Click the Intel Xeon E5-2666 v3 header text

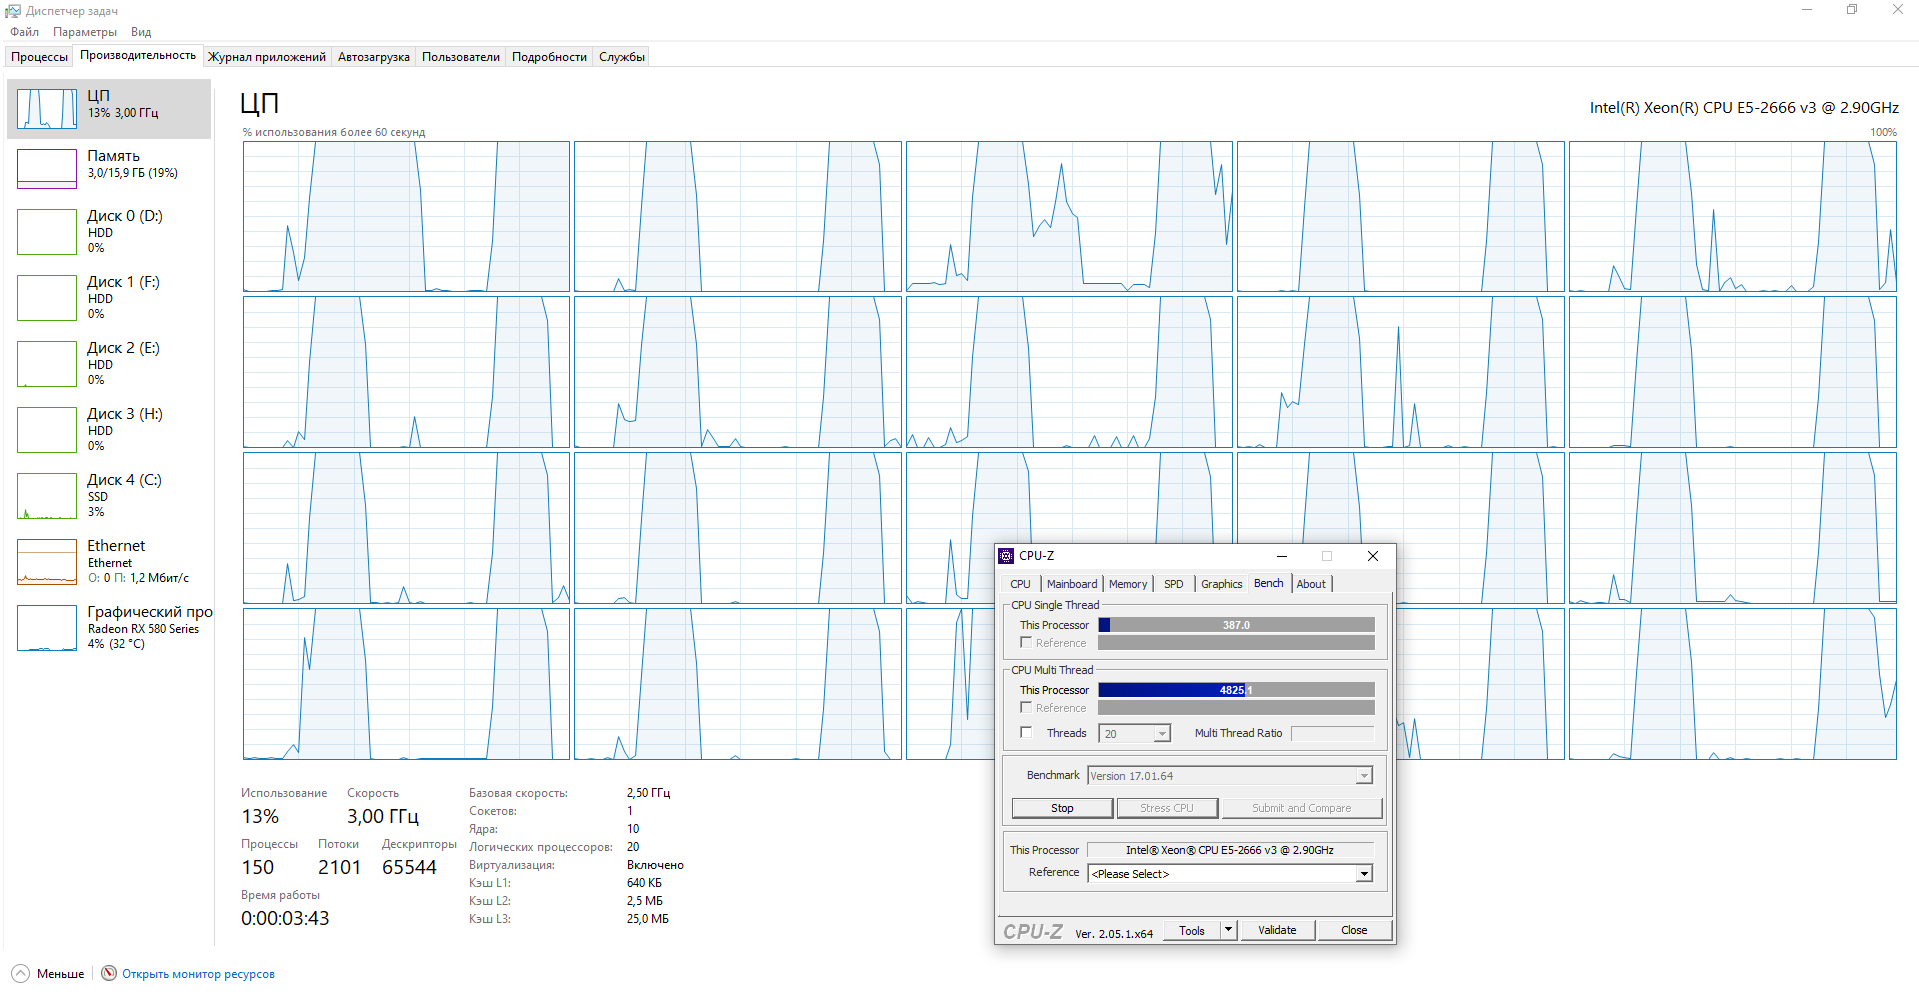(x=1744, y=107)
